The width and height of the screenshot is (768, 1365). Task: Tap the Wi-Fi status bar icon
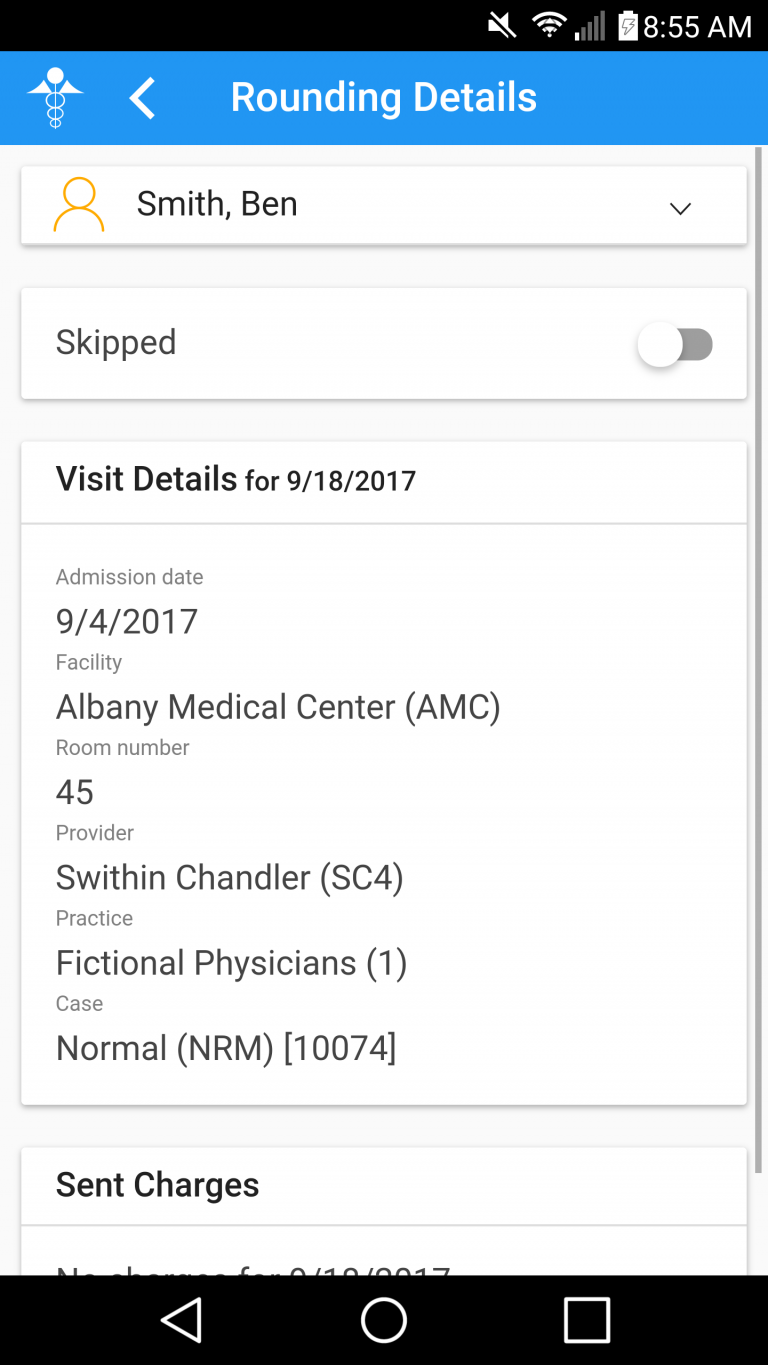click(548, 25)
